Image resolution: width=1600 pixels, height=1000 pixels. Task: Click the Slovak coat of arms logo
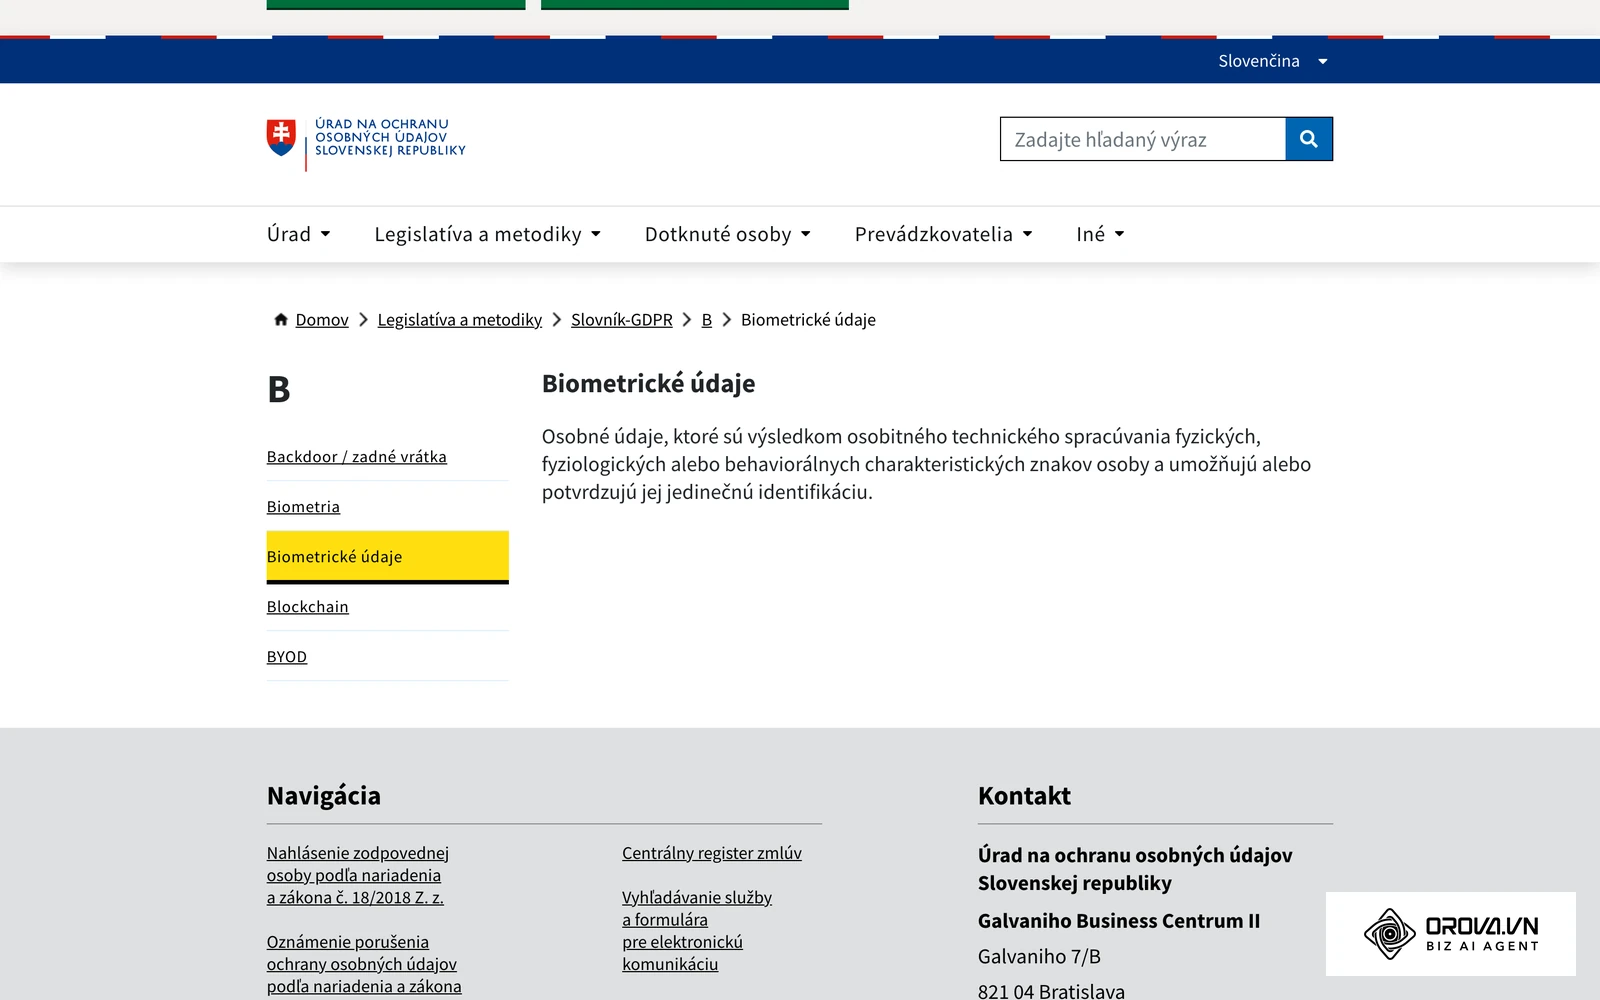point(281,138)
